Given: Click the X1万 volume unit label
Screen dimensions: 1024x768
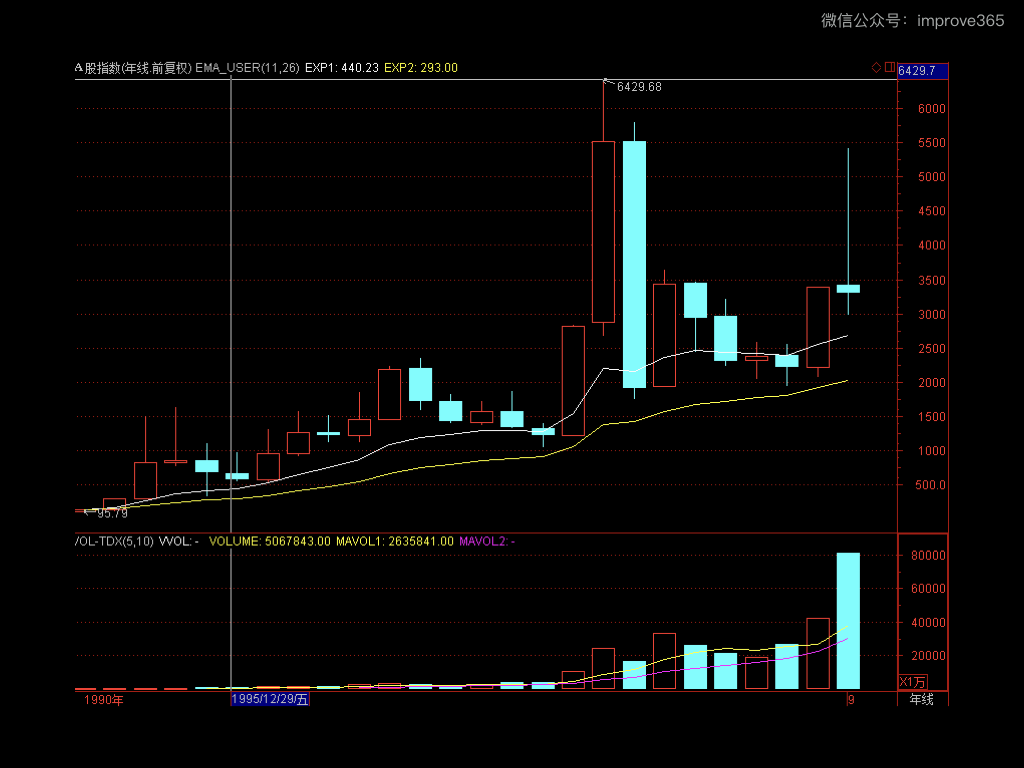Looking at the screenshot, I should click(x=913, y=682).
